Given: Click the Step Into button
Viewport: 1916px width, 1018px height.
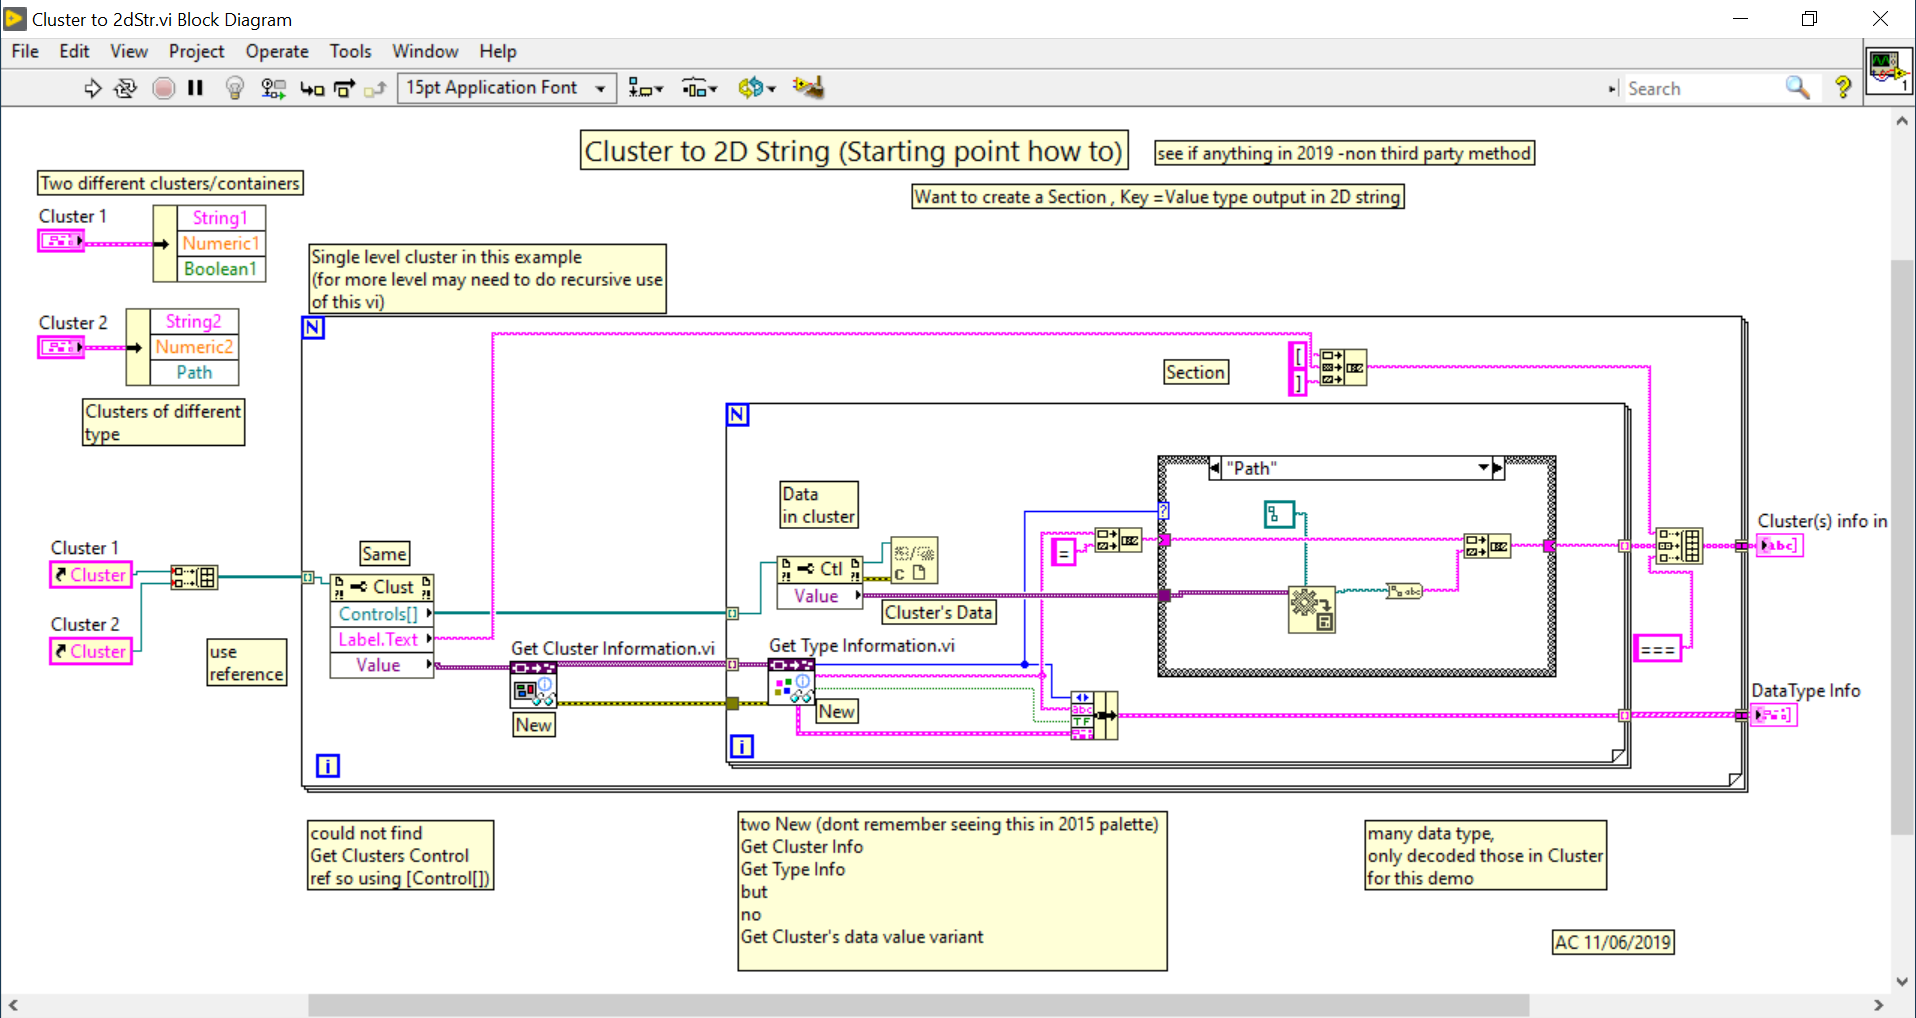Looking at the screenshot, I should (312, 89).
